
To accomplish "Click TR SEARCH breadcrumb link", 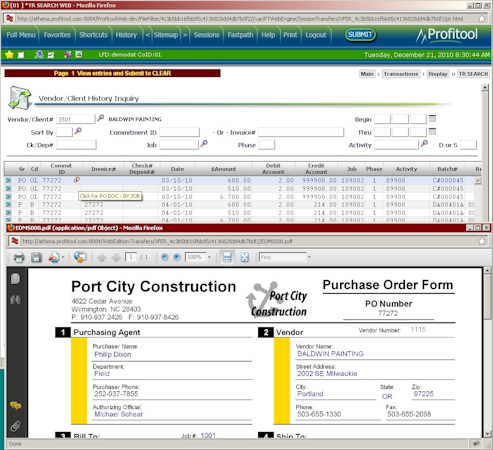I will click(473, 74).
